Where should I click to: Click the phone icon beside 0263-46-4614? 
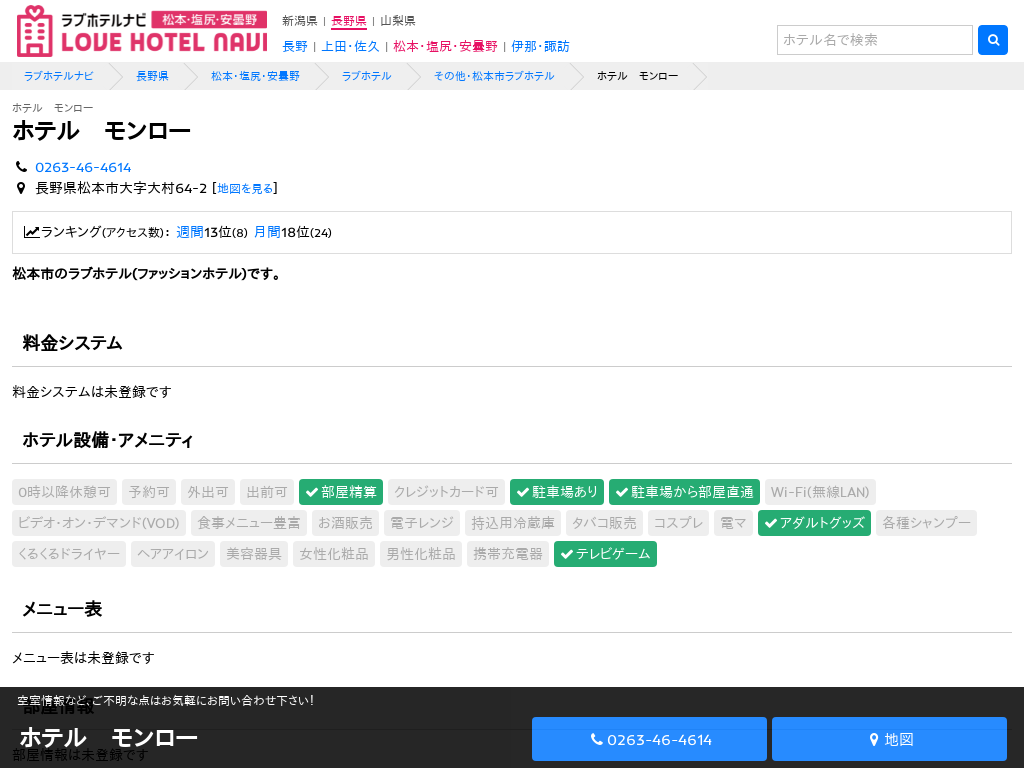click(x=22, y=167)
